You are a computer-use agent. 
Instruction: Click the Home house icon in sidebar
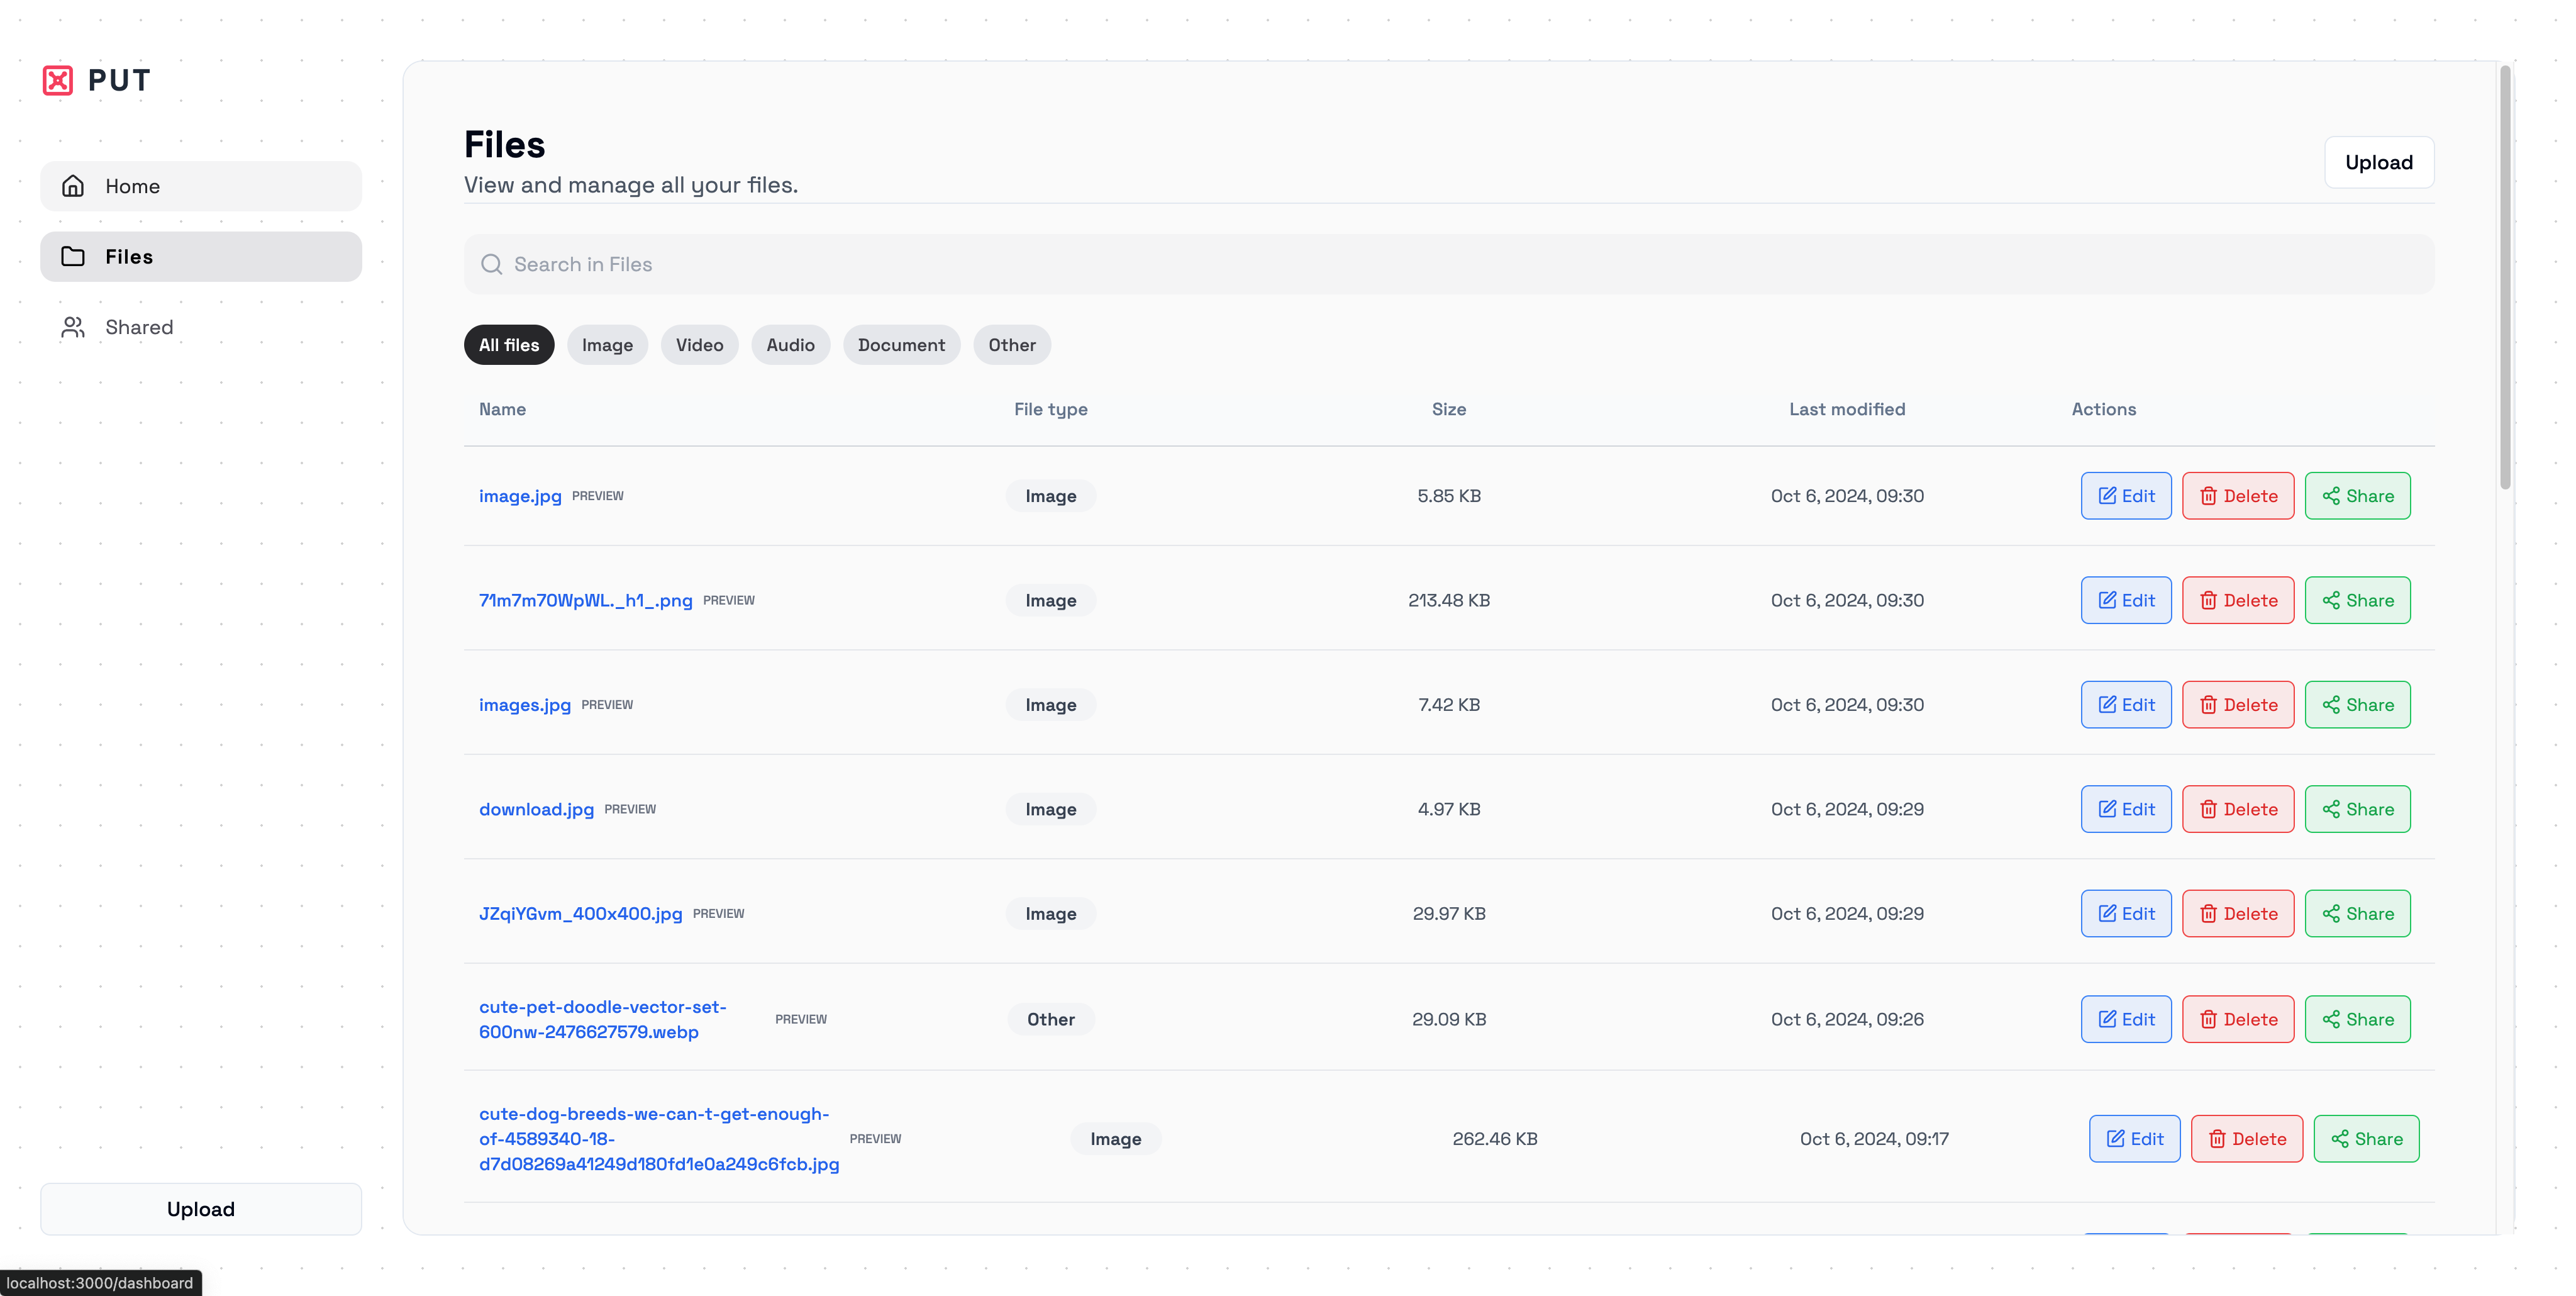(x=73, y=186)
